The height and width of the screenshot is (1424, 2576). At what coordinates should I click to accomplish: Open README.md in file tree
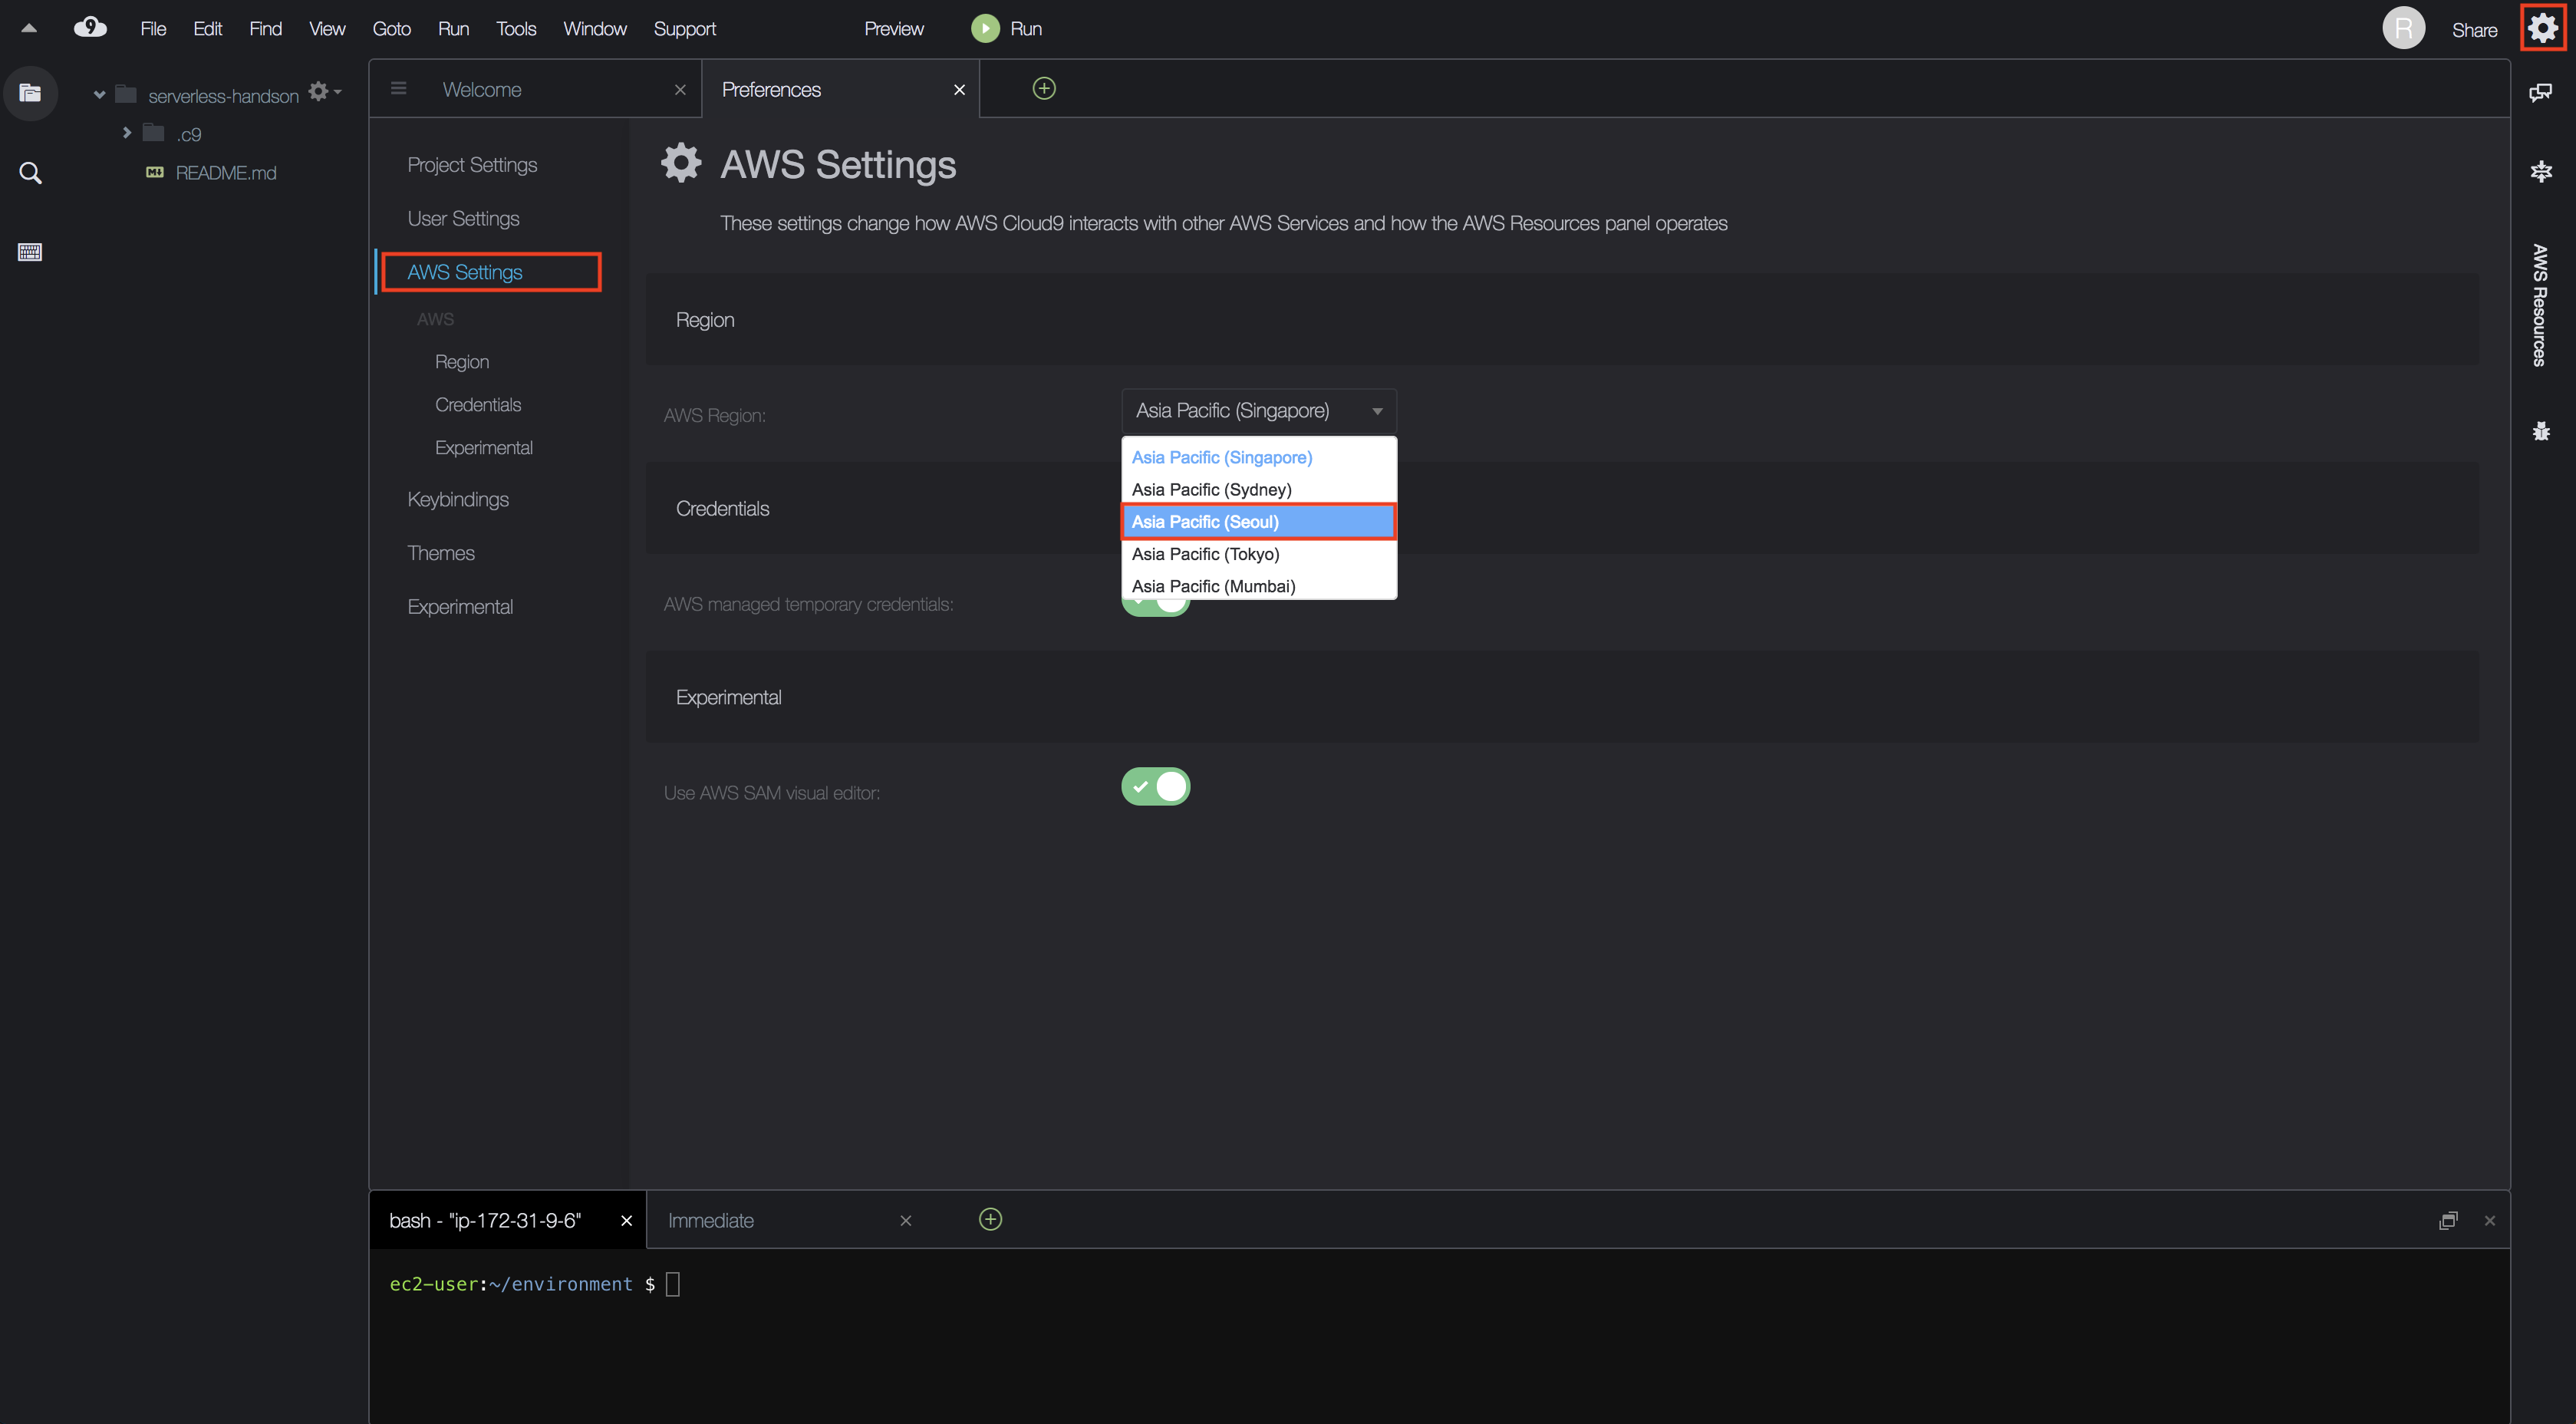226,173
